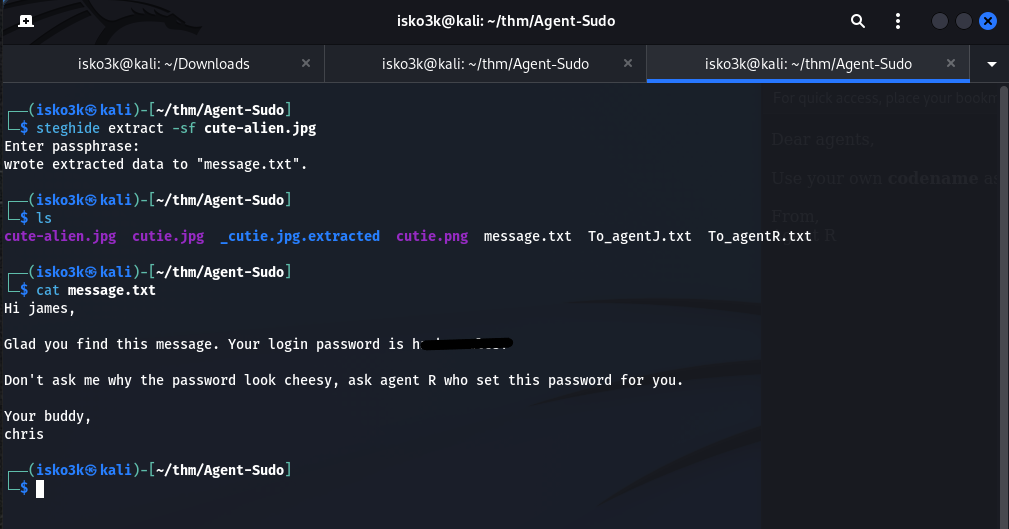Click To_agentR.txt in the file listing
This screenshot has height=529, width=1009.
click(760, 236)
